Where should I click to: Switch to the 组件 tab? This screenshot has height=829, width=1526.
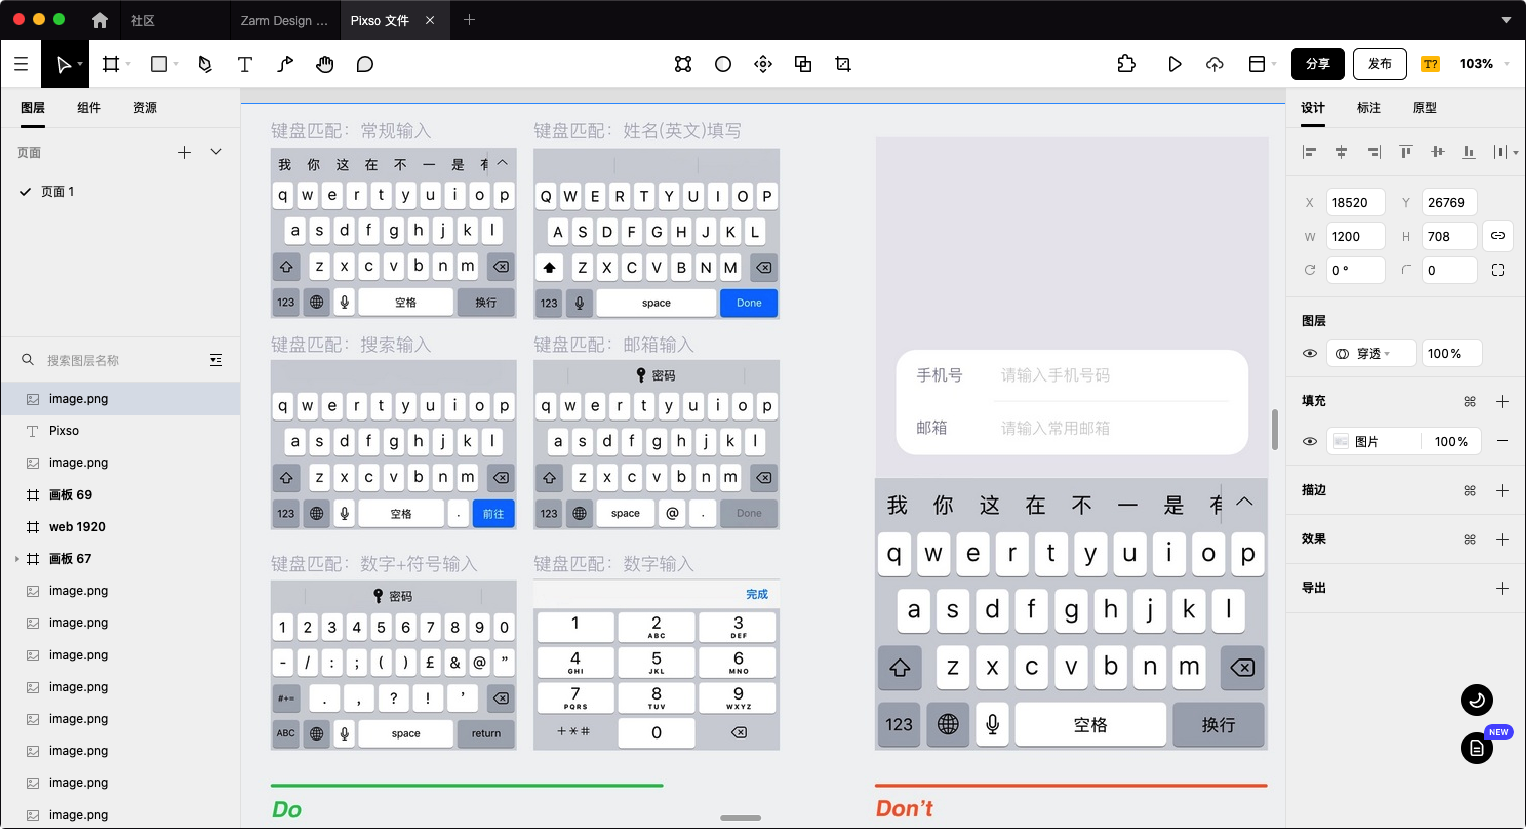click(x=89, y=108)
